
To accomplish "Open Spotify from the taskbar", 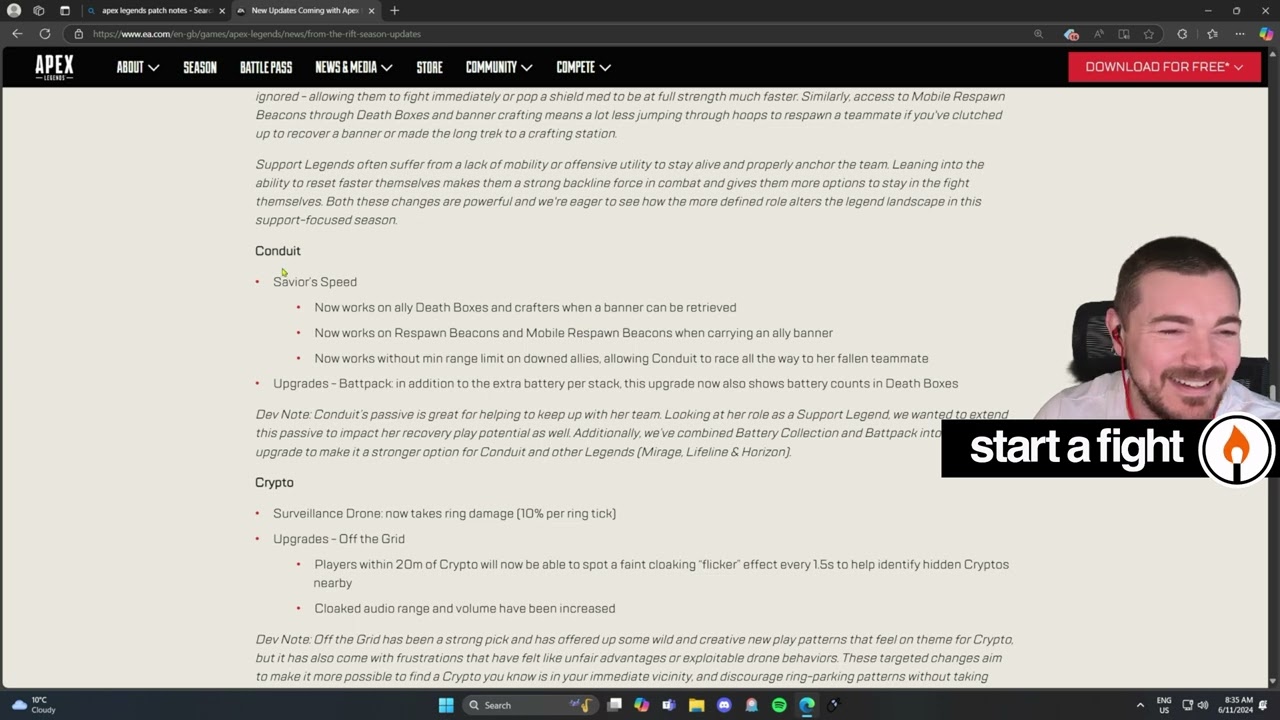I will [x=779, y=705].
